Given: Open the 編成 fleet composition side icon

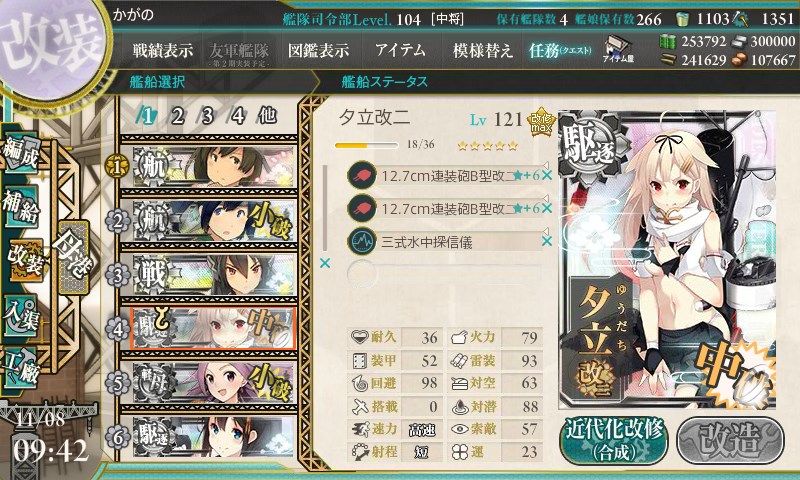Looking at the screenshot, I should coord(21,154).
